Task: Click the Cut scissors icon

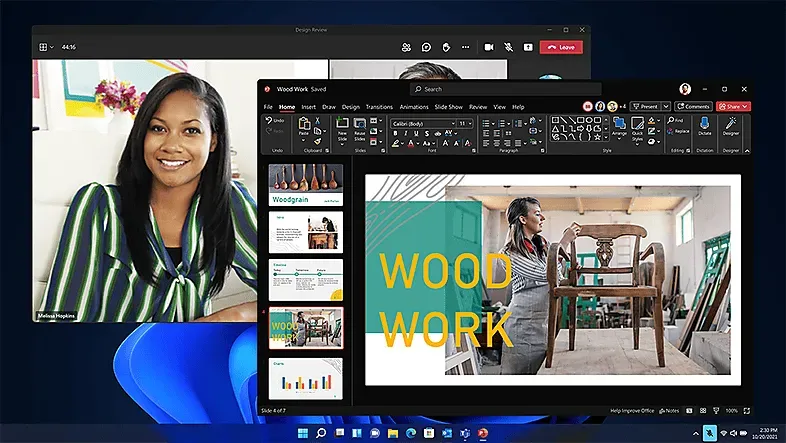Action: (x=317, y=121)
